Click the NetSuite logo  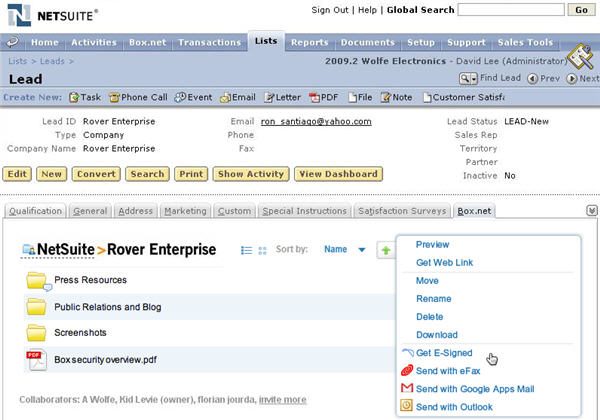[x=52, y=15]
